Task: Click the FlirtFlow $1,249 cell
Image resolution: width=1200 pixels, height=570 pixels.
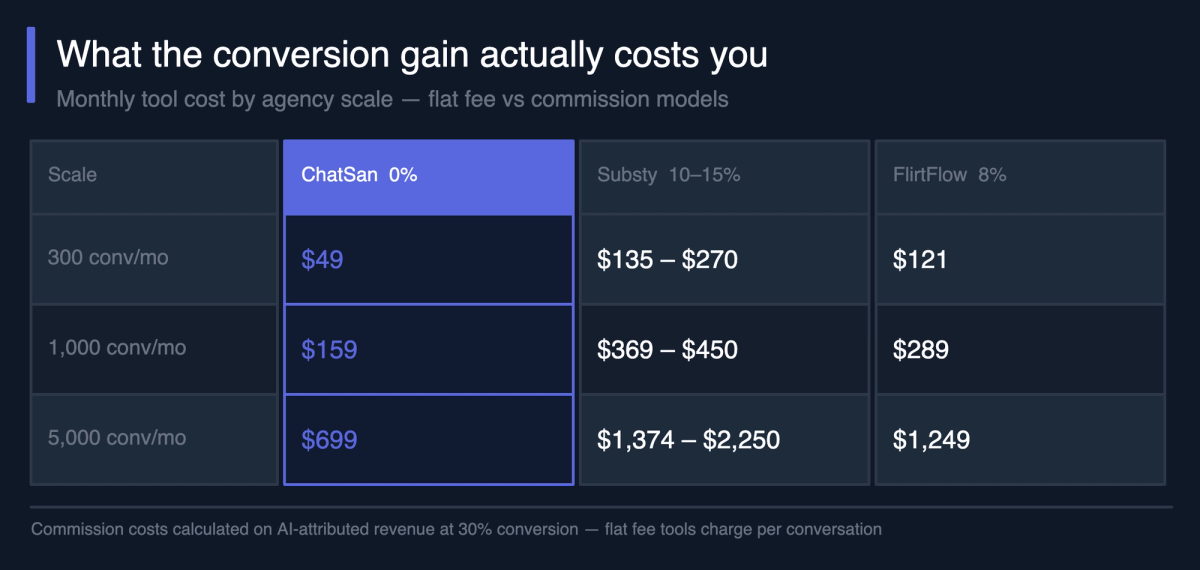Action: (1020, 440)
